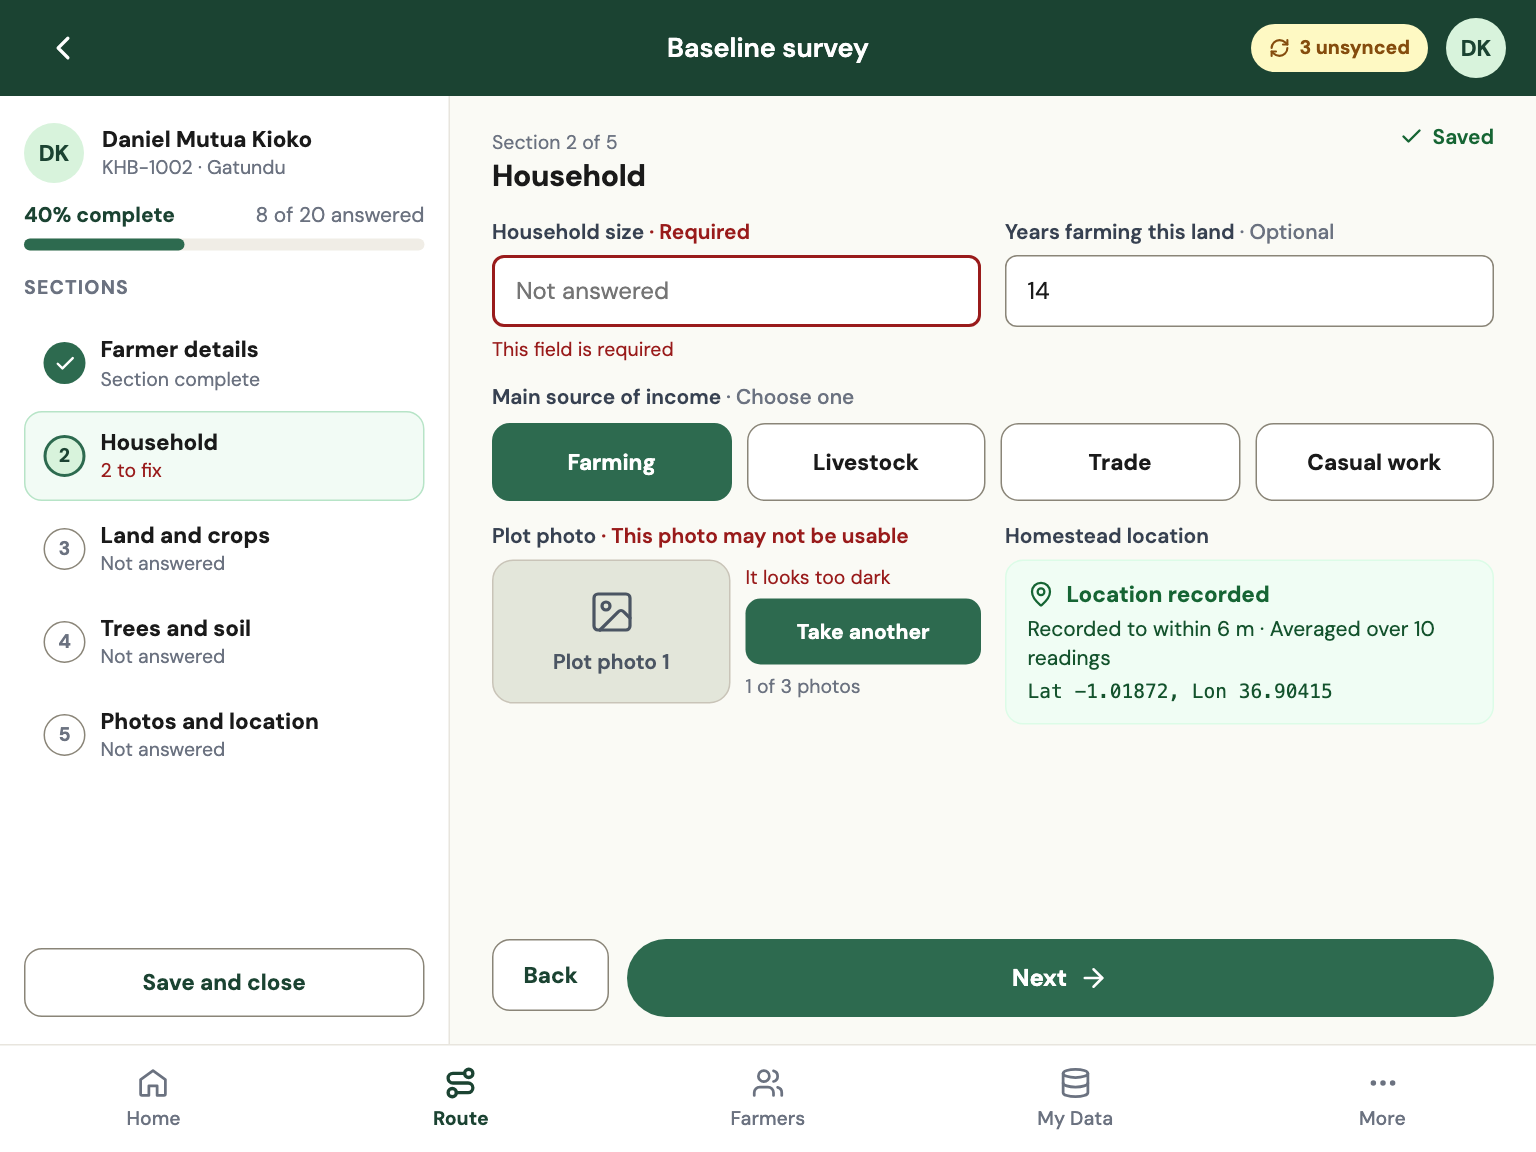Click the 'It looks too dark' warning
Viewport: 1536px width, 1152px height.
(x=817, y=577)
